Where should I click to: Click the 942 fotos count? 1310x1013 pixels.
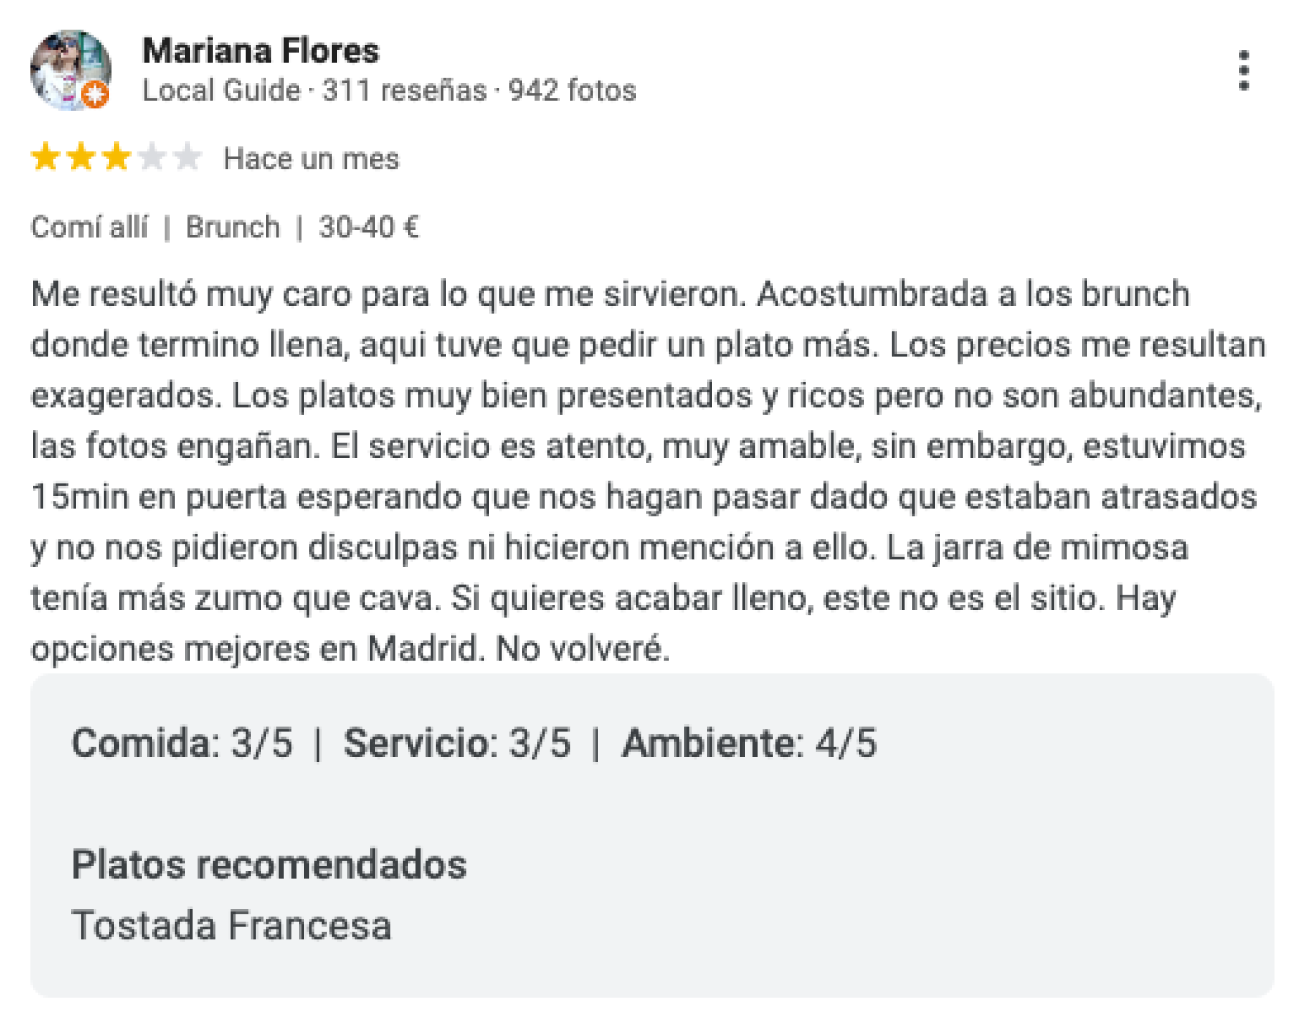tap(572, 90)
